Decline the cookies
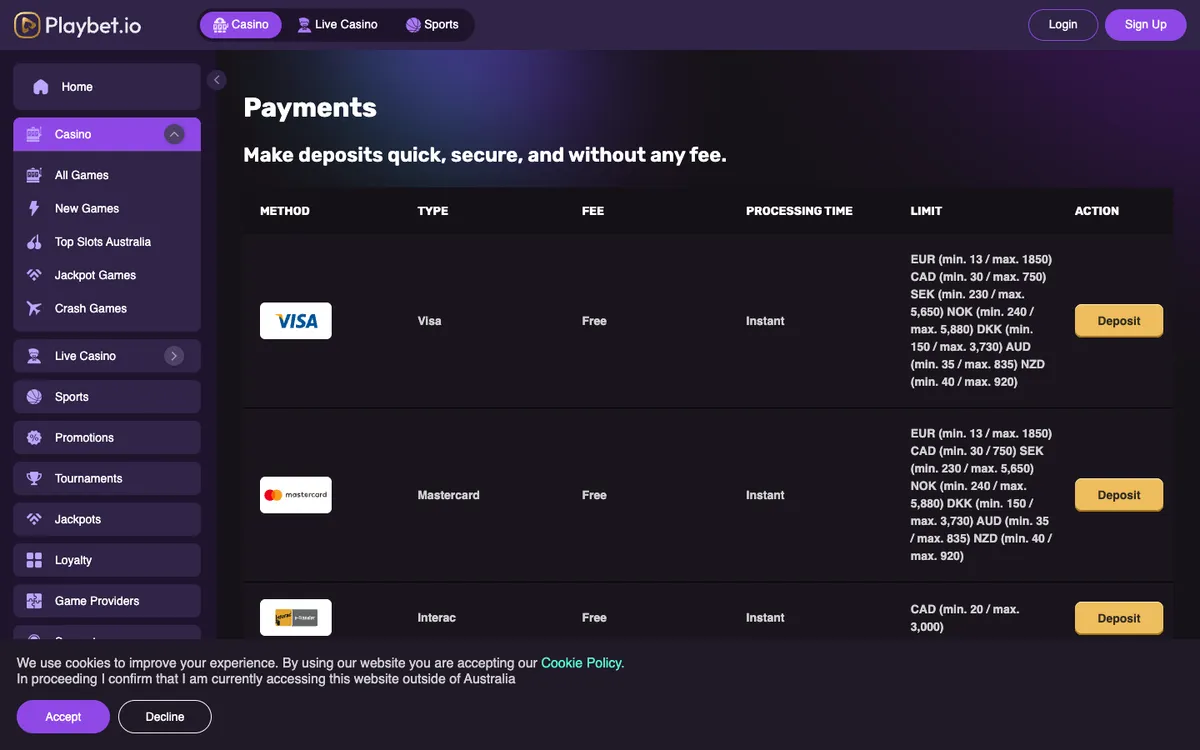 (165, 717)
